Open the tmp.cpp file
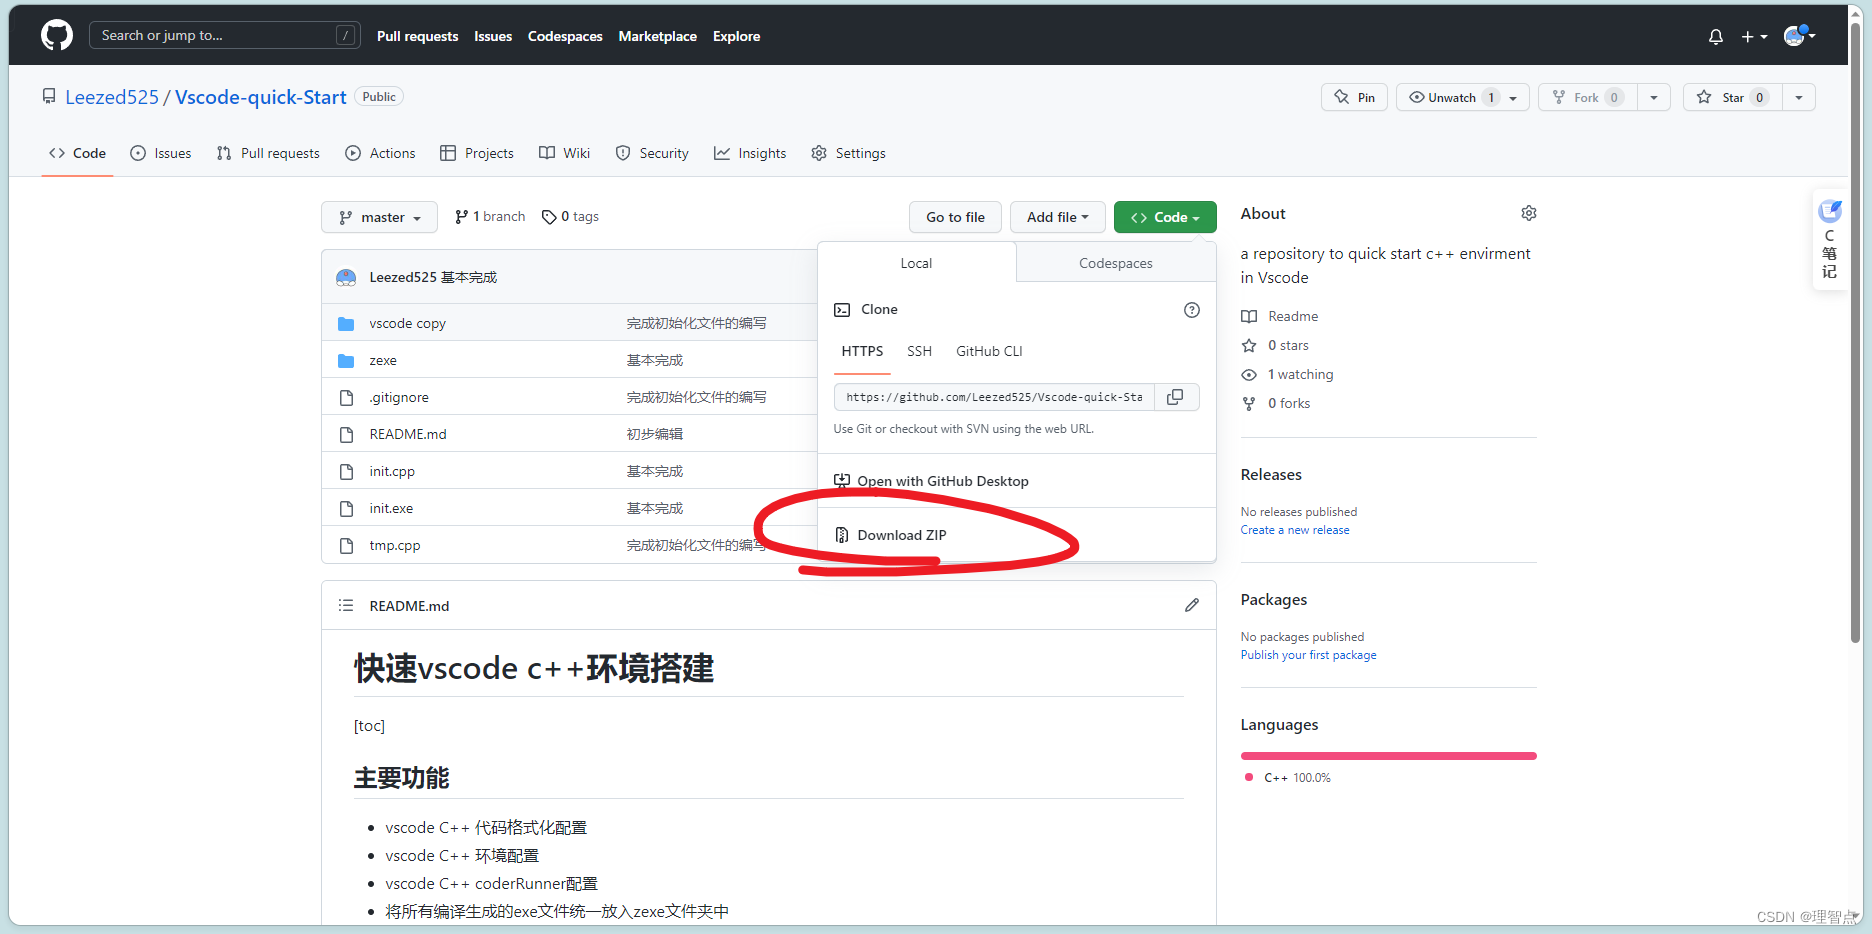Image resolution: width=1872 pixels, height=934 pixels. point(395,545)
